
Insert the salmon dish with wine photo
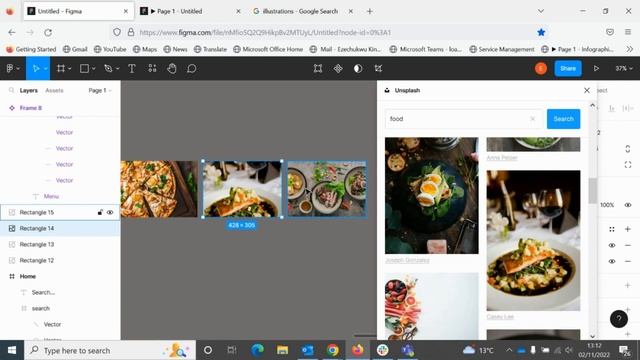533,241
